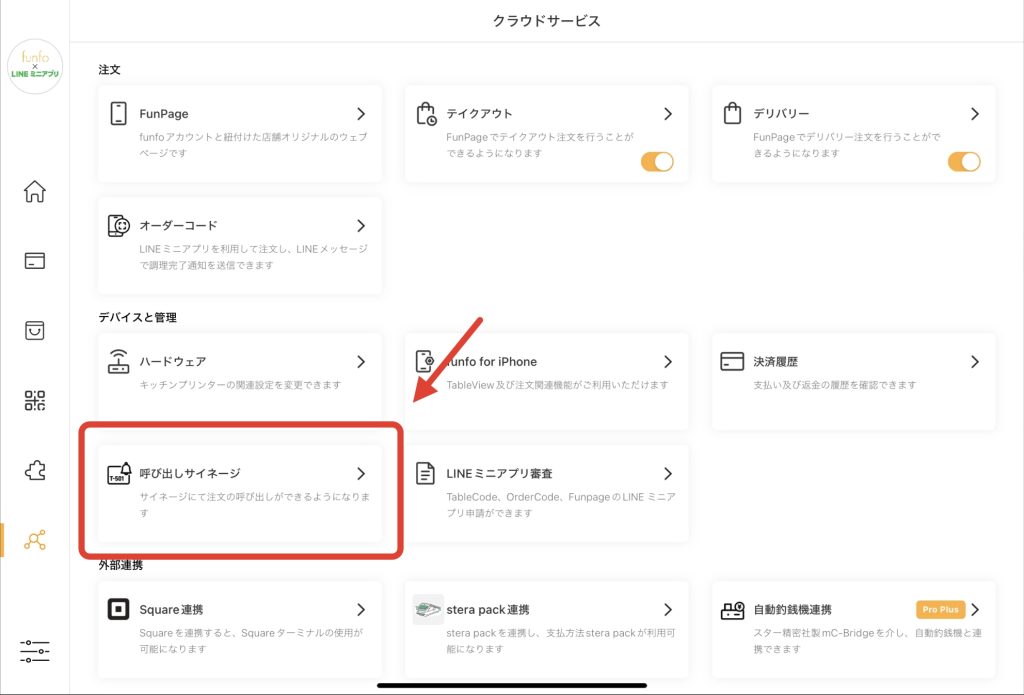Image resolution: width=1024 pixels, height=695 pixels.
Task: Open LINEミニアプリ審査 via its chevron arrow
Action: click(x=668, y=474)
